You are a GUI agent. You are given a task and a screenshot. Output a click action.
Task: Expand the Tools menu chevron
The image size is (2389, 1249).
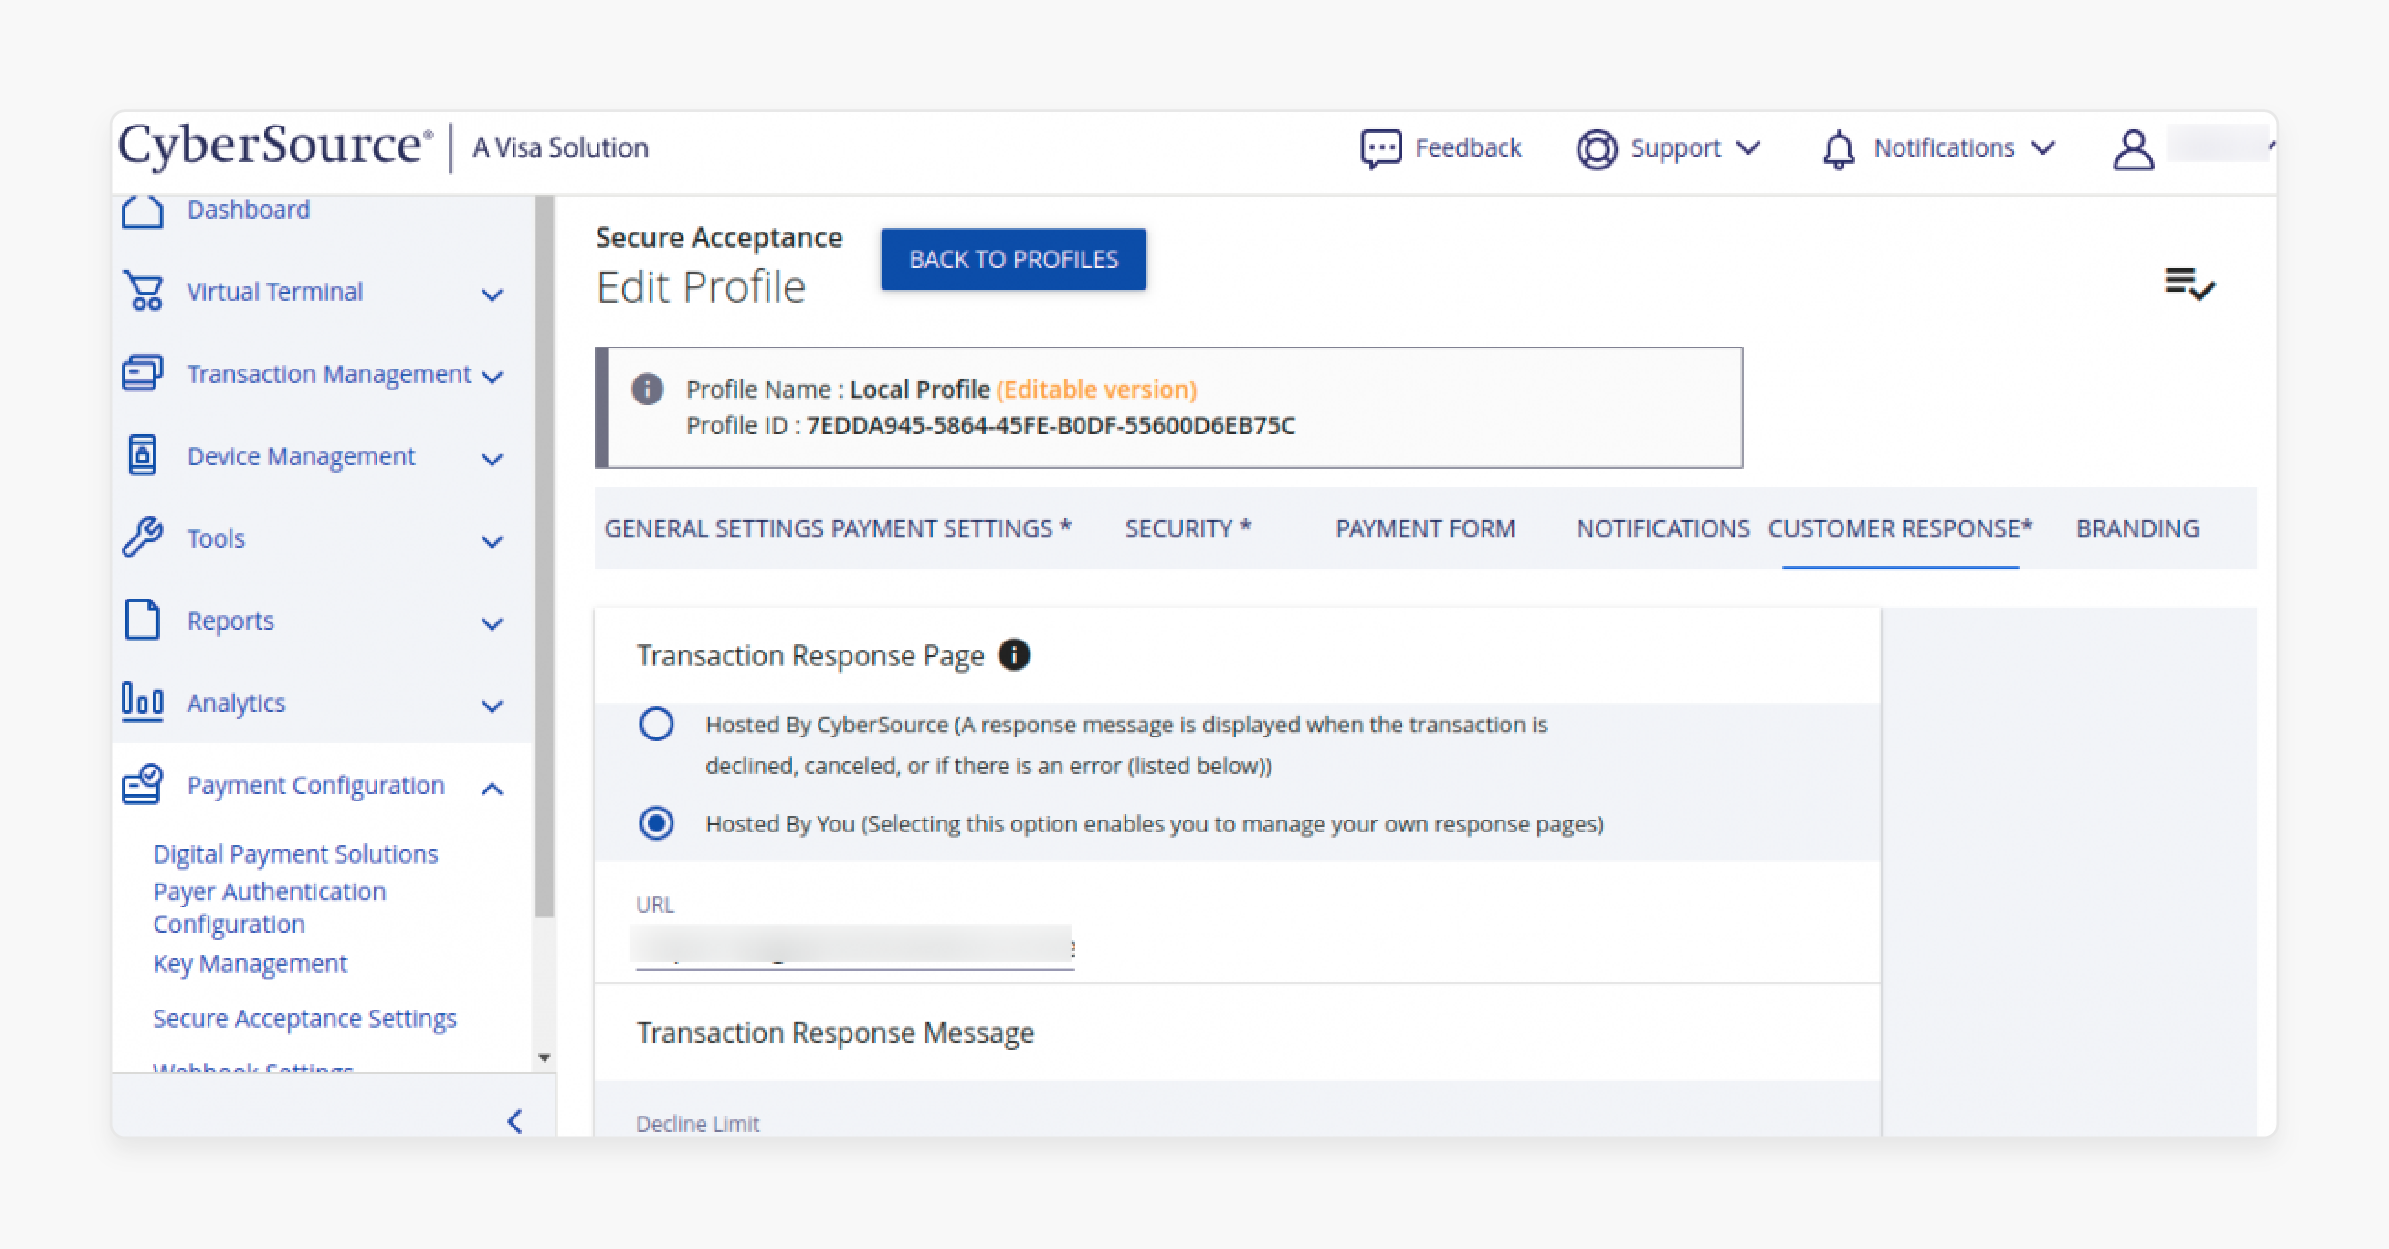pos(492,542)
